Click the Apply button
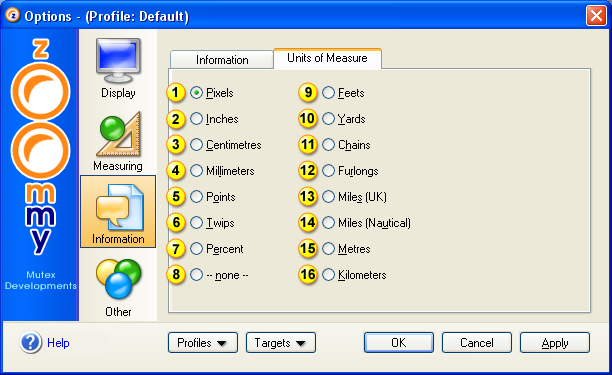Viewport: 612px width, 375px height. [555, 343]
